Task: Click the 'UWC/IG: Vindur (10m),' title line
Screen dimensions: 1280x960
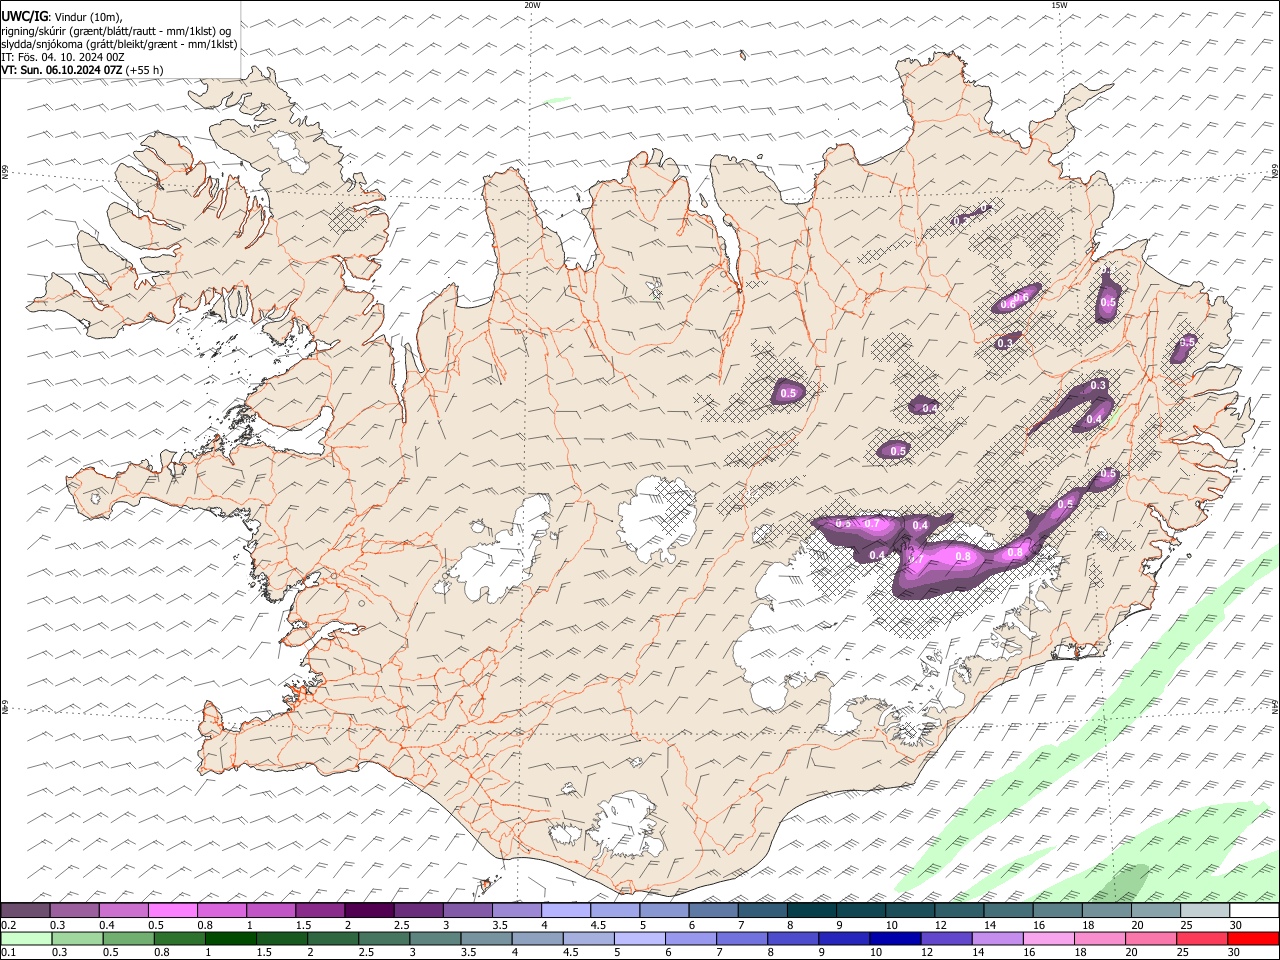Action: coord(62,17)
